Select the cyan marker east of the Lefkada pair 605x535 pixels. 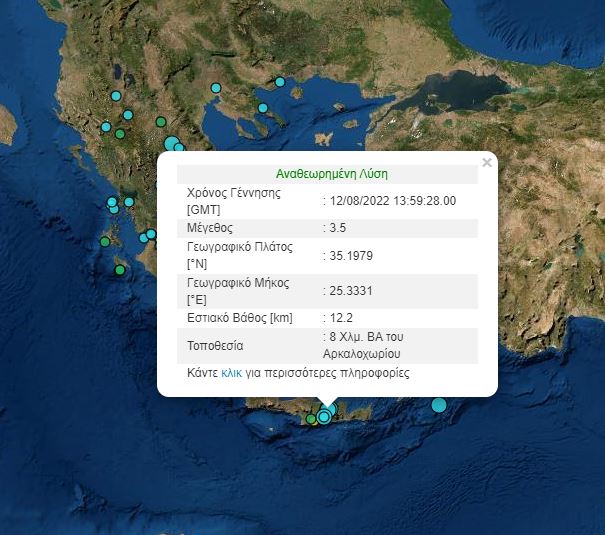click(x=129, y=202)
